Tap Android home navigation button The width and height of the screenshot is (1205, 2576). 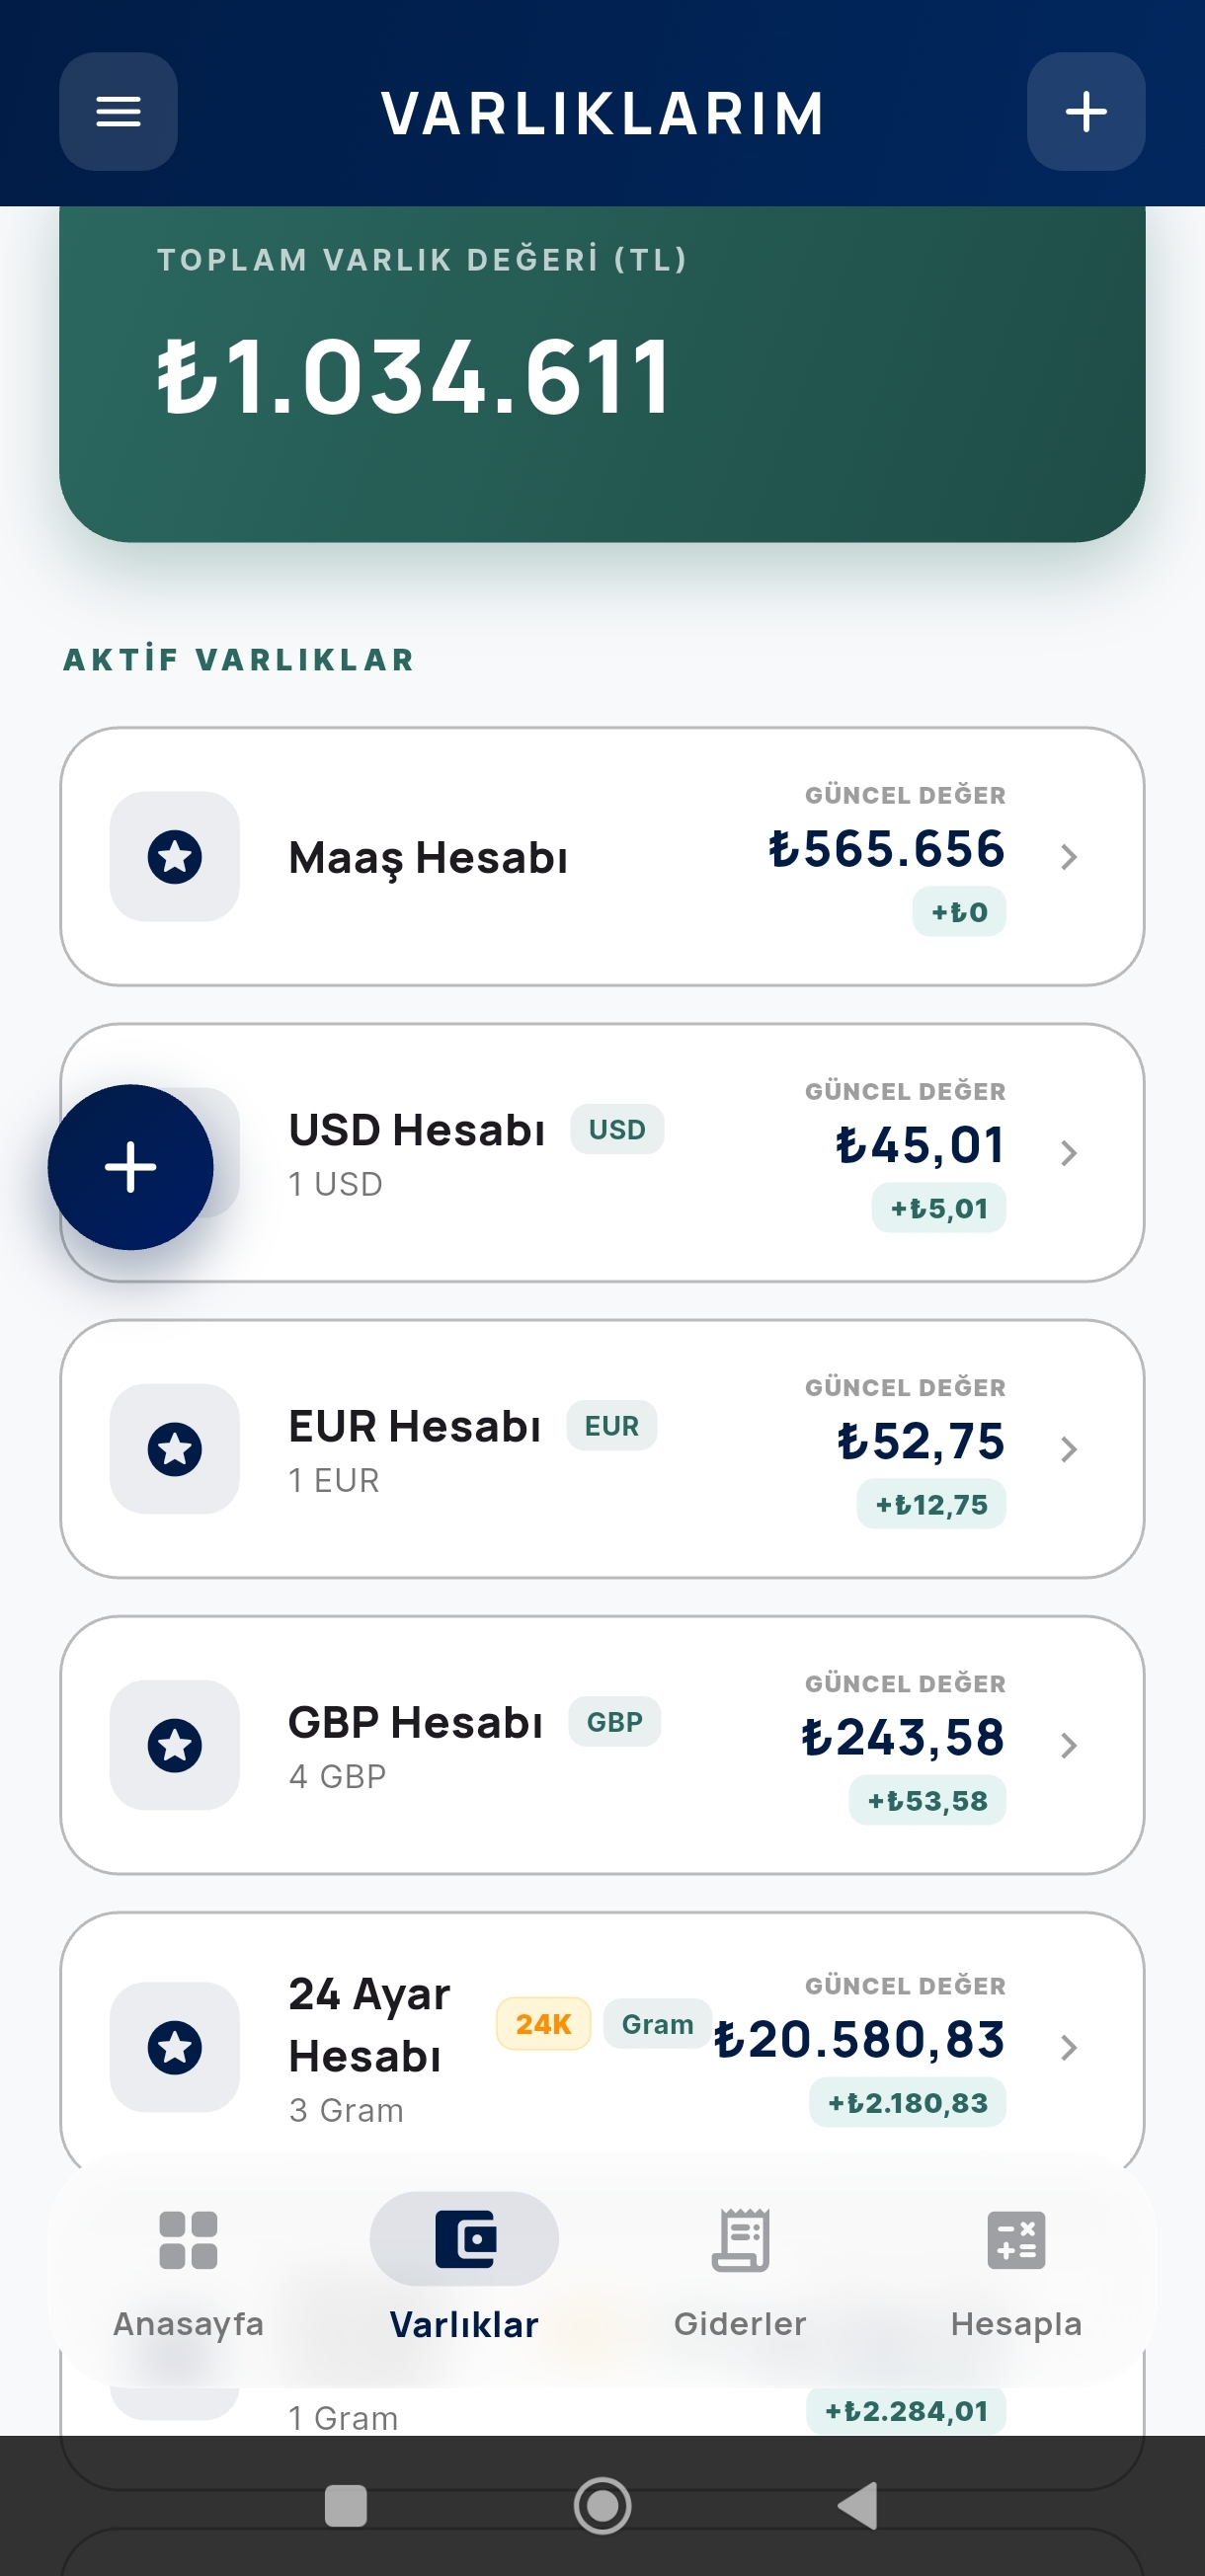point(602,2505)
